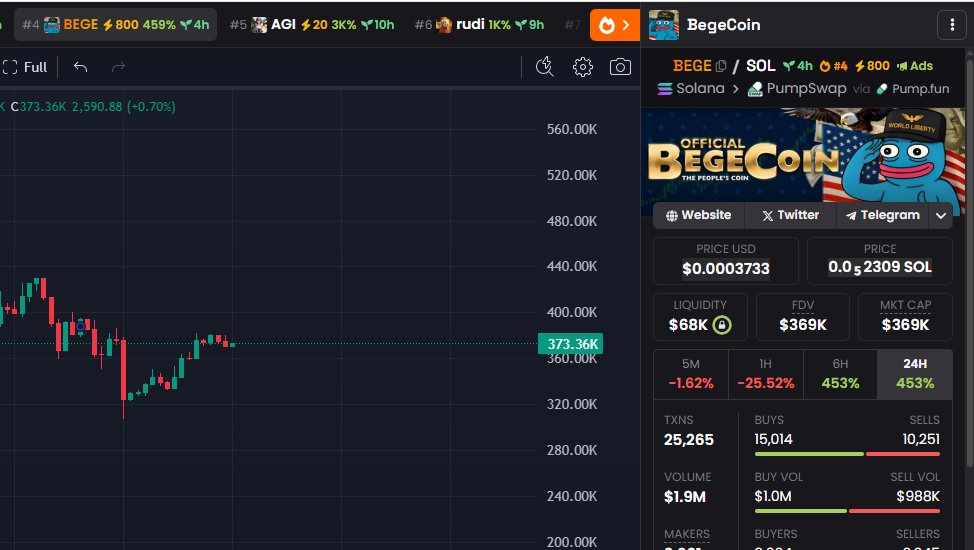Image resolution: width=974 pixels, height=550 pixels.
Task: Open the PumpSwap DEX link
Action: coord(796,89)
